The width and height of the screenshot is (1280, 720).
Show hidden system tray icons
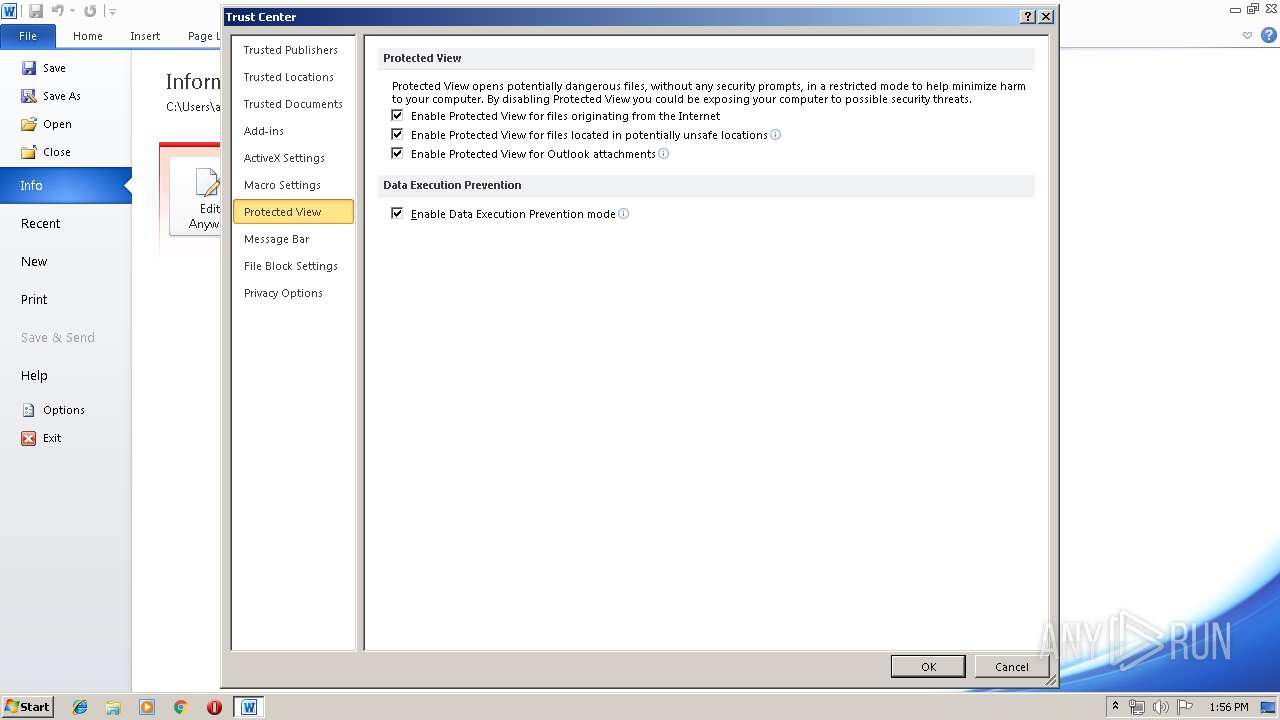1116,707
